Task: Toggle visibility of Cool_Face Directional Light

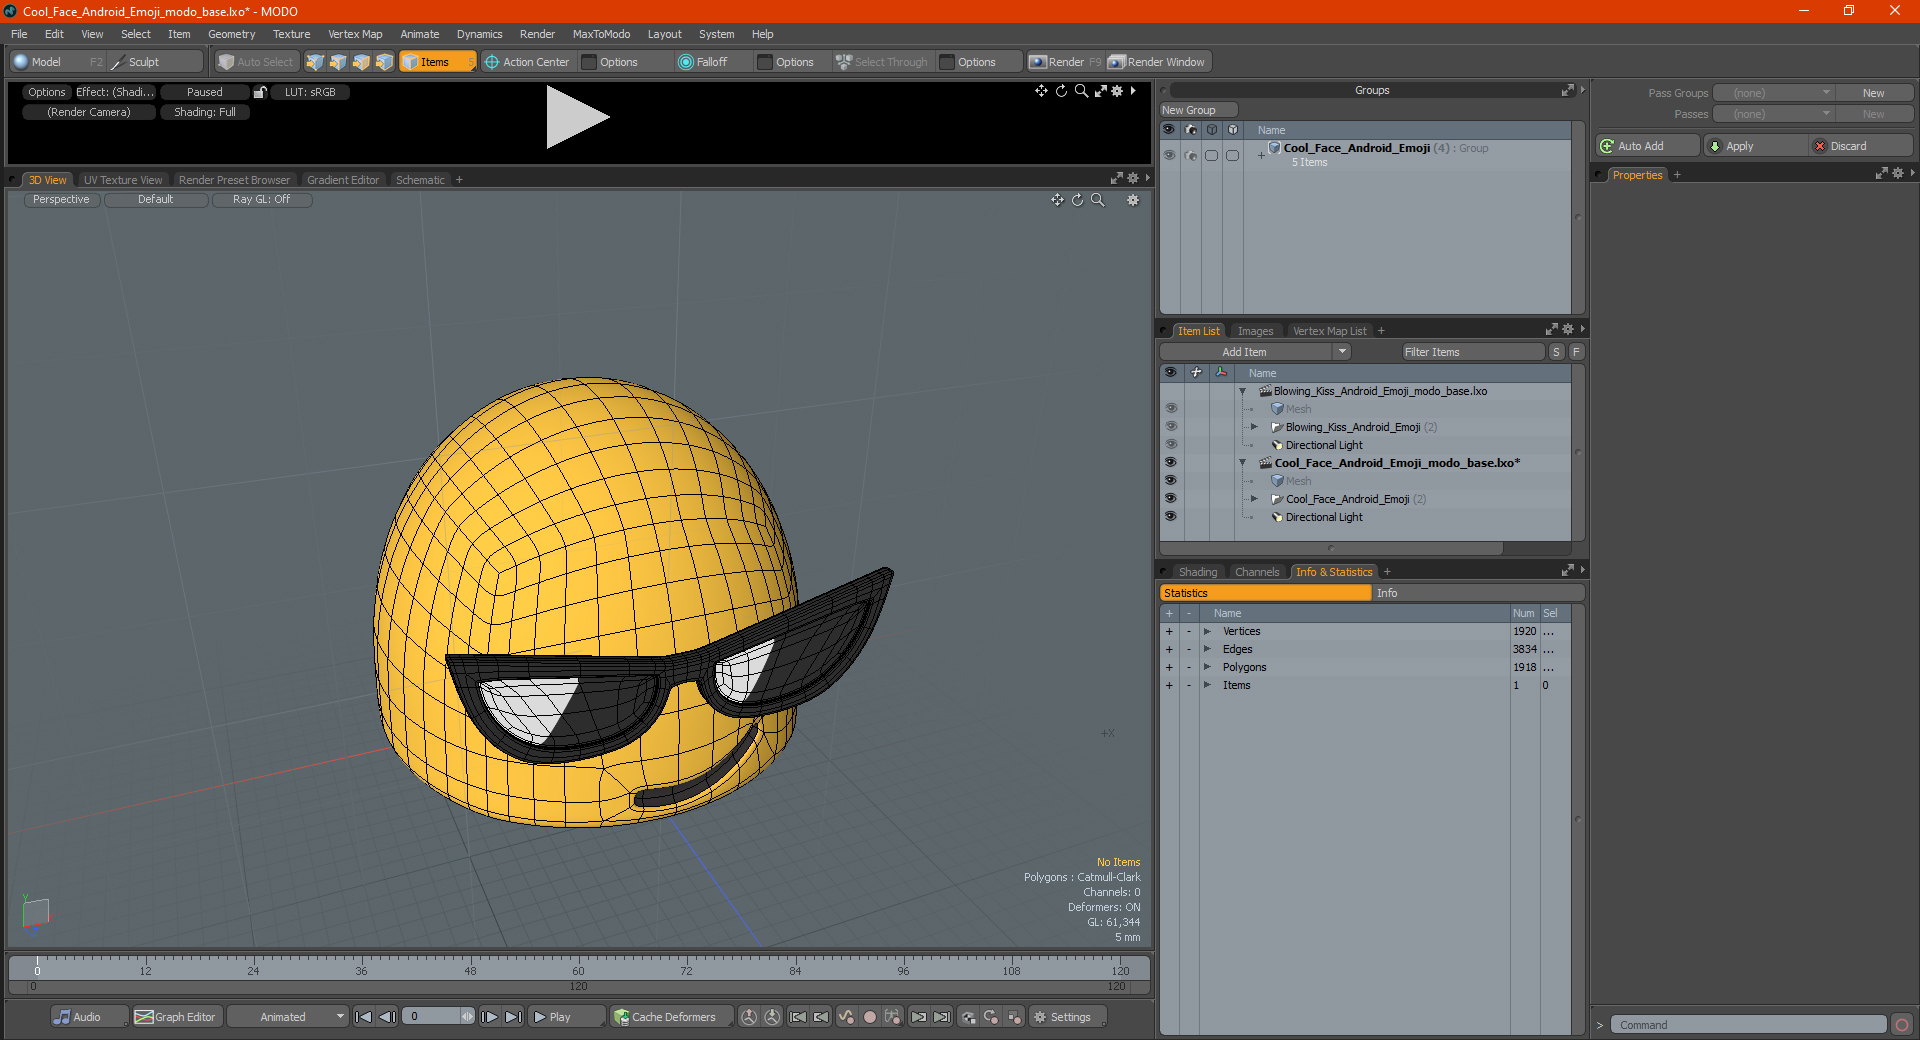Action: point(1170,517)
